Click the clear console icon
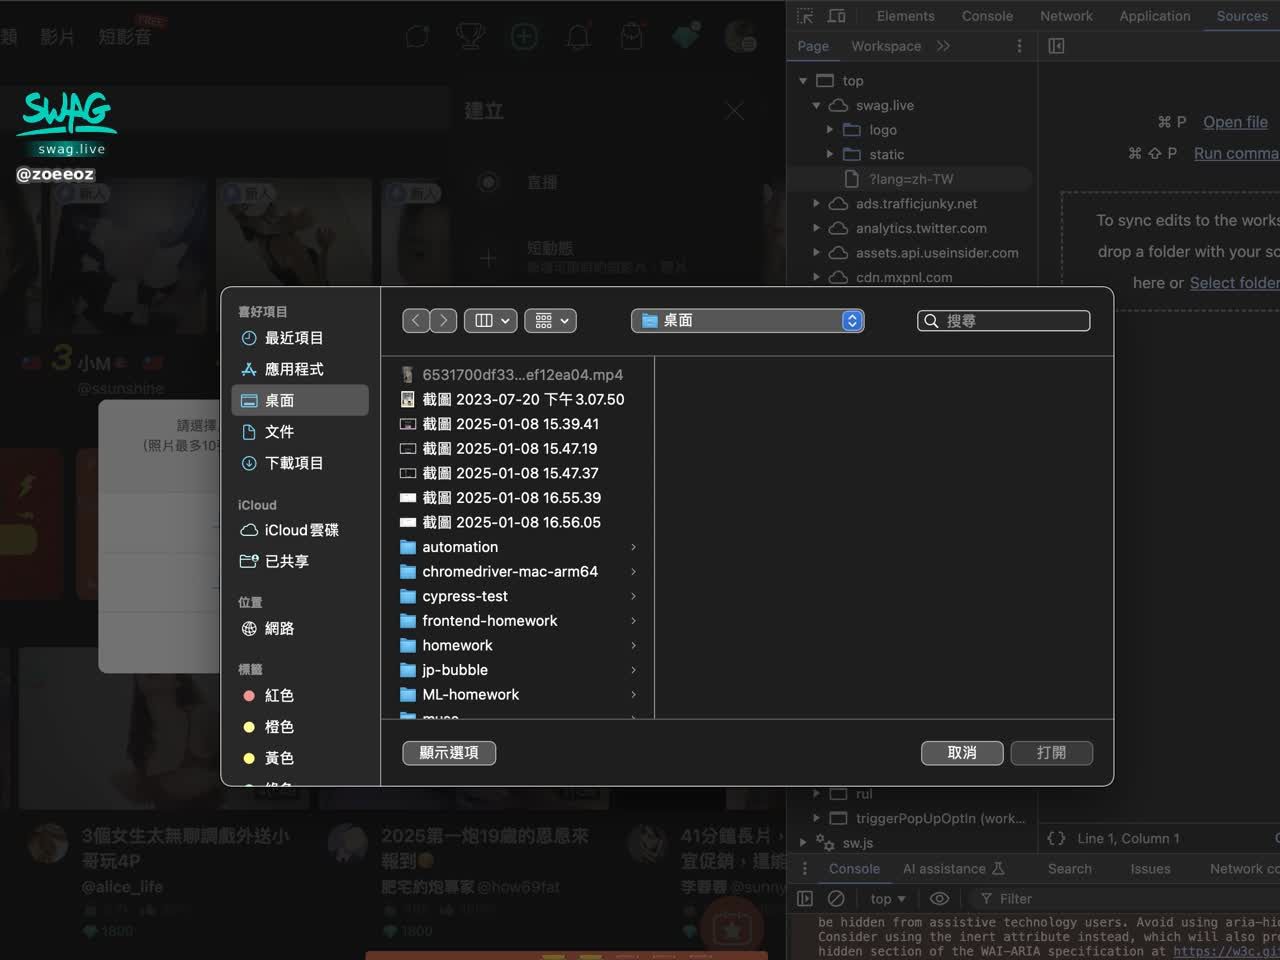 [x=836, y=899]
